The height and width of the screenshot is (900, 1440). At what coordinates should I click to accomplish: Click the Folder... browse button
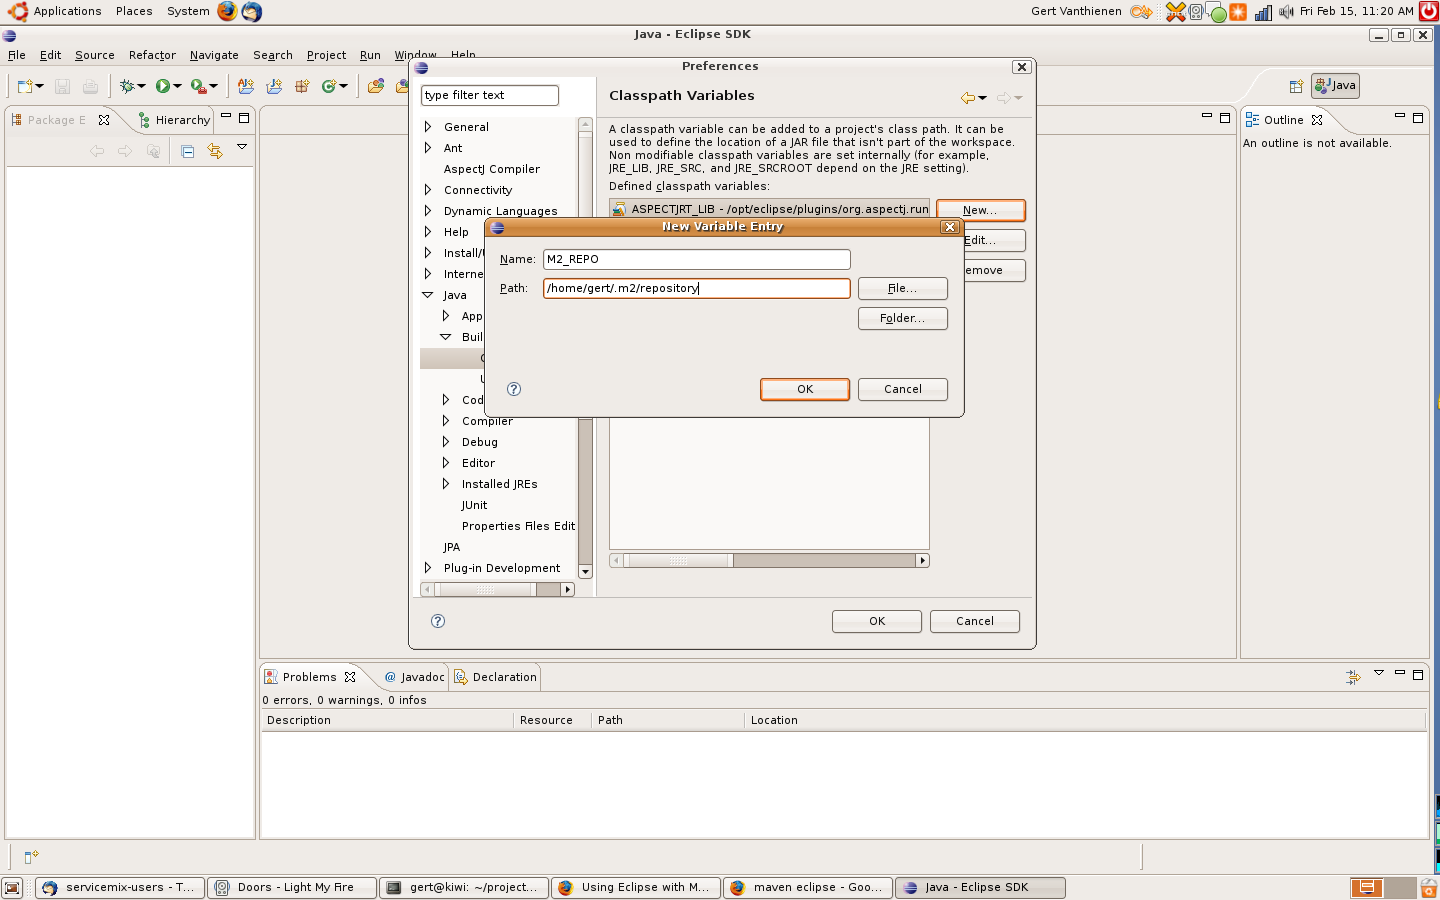(x=902, y=318)
